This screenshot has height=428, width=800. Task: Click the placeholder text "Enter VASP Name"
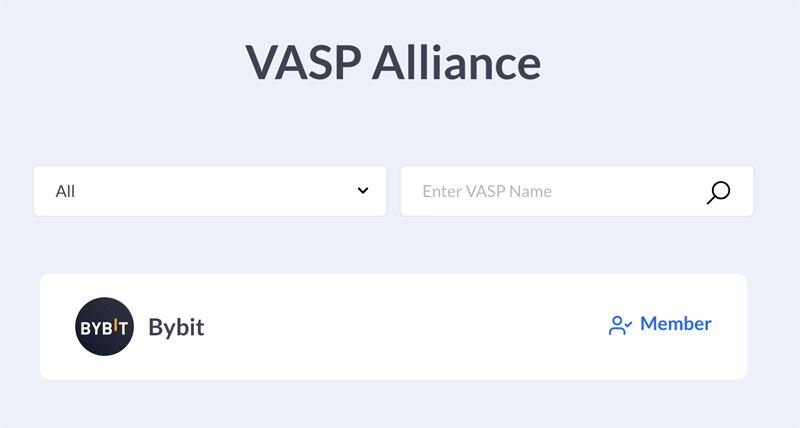(x=487, y=191)
